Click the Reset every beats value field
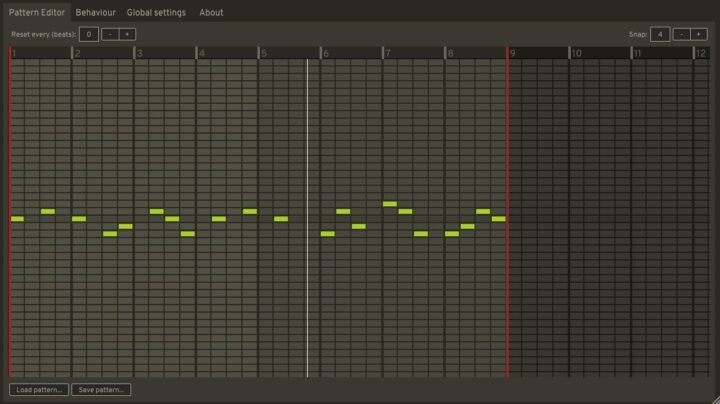The width and height of the screenshot is (720, 404). [89, 34]
